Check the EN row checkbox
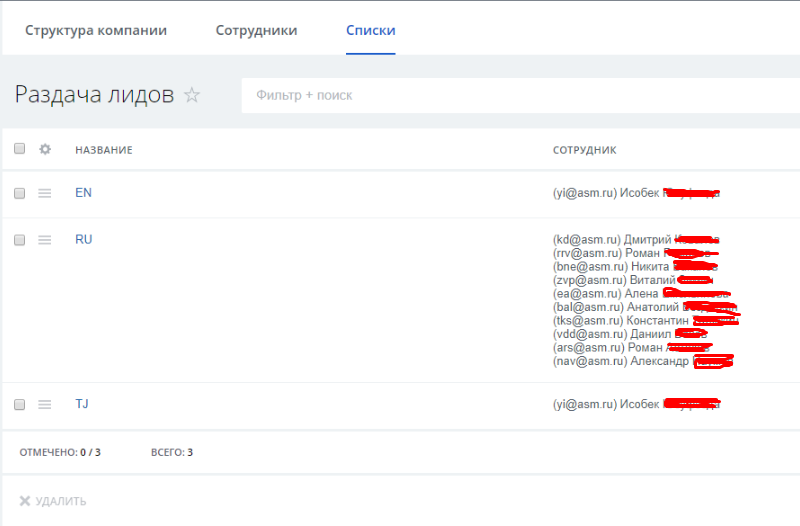 (19, 193)
